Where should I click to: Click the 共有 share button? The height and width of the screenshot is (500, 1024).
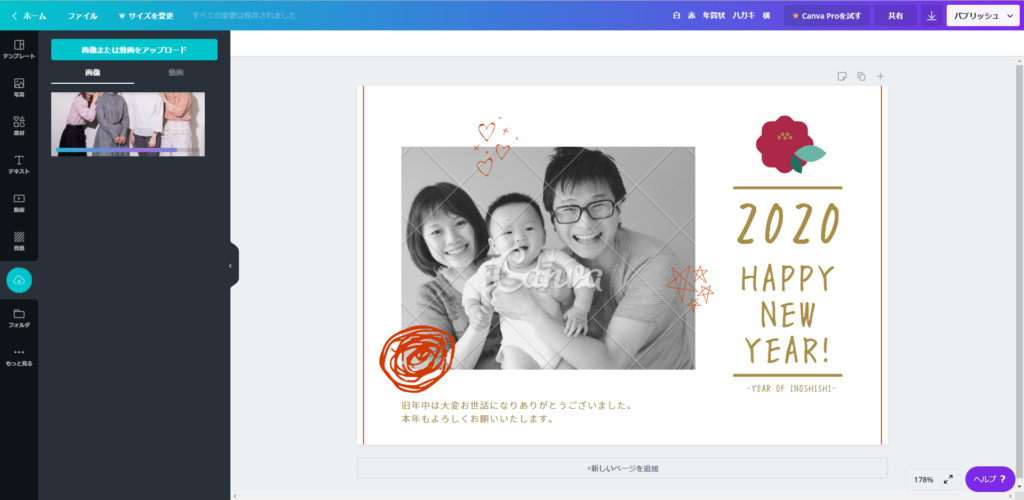[895, 16]
